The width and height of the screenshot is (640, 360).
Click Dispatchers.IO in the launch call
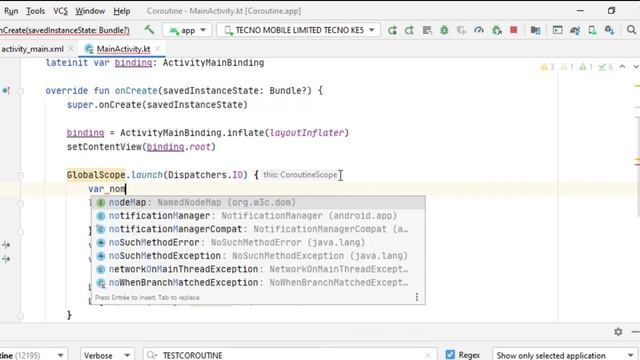[x=205, y=175]
